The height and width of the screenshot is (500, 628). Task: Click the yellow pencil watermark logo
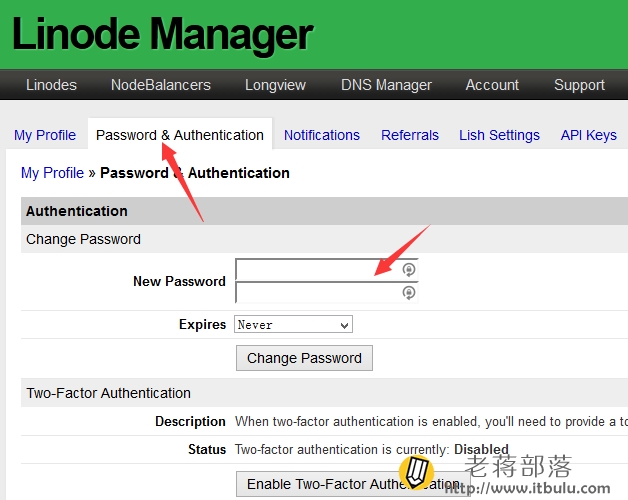point(416,472)
